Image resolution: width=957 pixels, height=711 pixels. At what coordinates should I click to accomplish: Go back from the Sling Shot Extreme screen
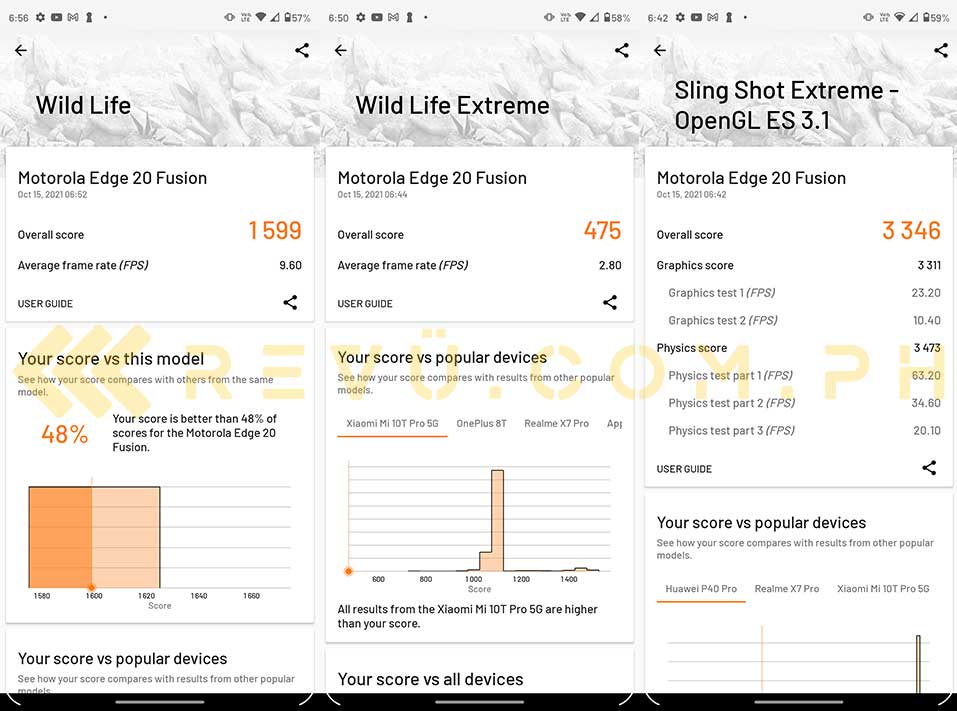pos(660,50)
